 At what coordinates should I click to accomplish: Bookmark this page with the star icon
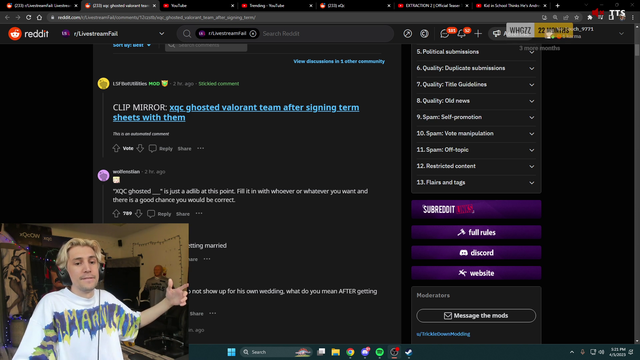pyautogui.click(x=576, y=18)
